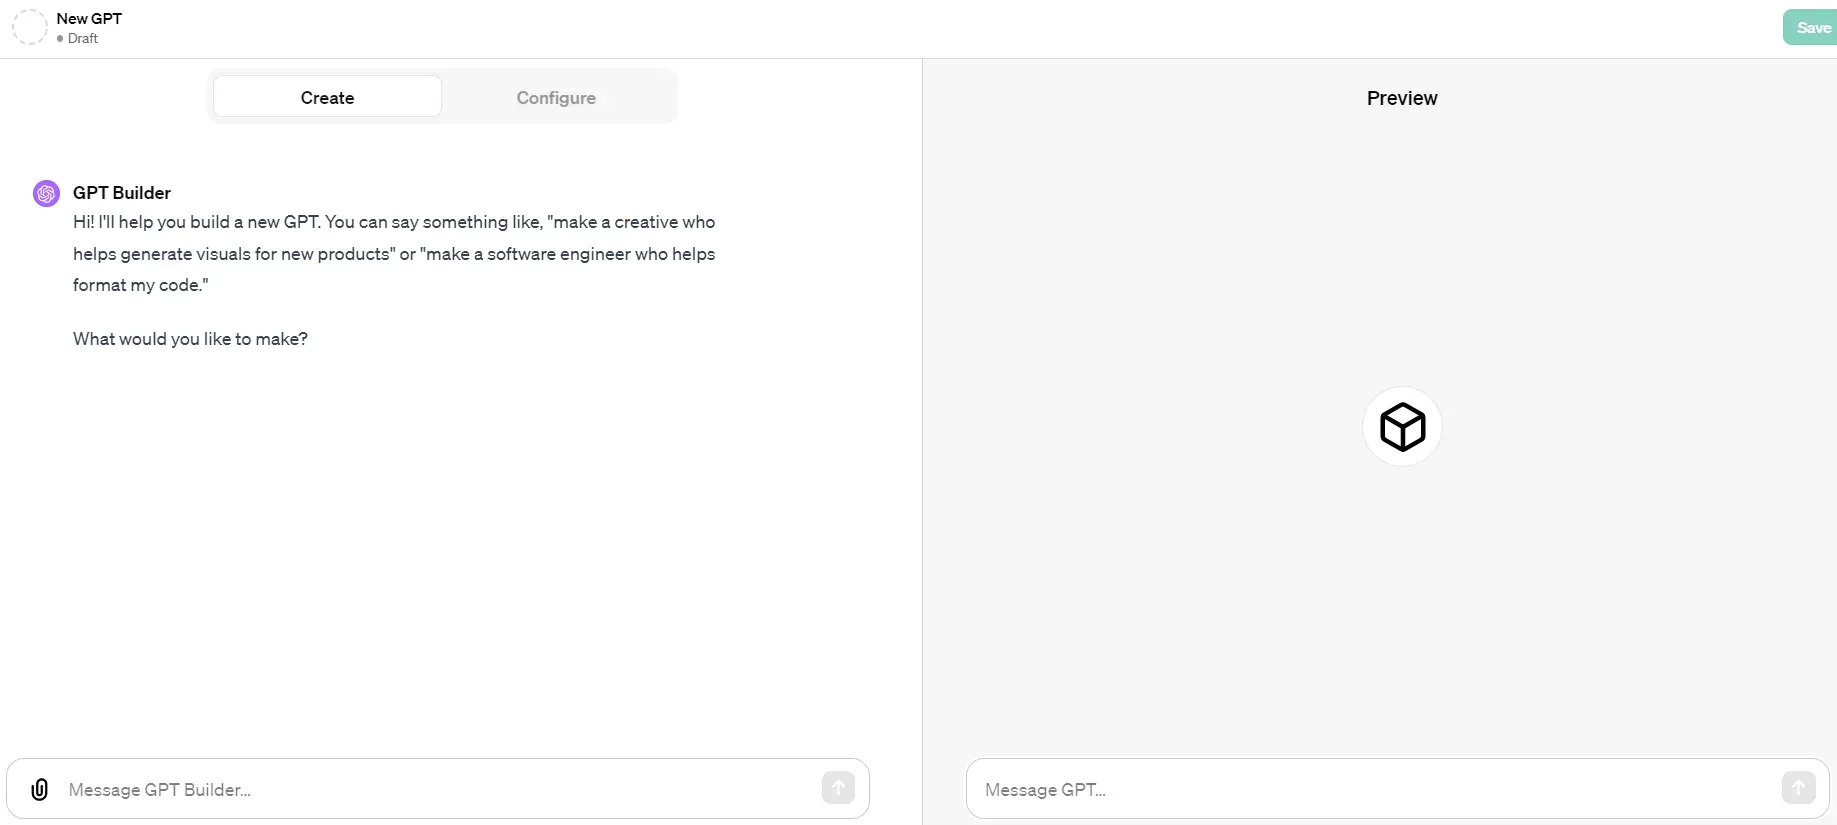The height and width of the screenshot is (825, 1837).
Task: Click the cube icon in the Preview pane
Action: [x=1402, y=427]
